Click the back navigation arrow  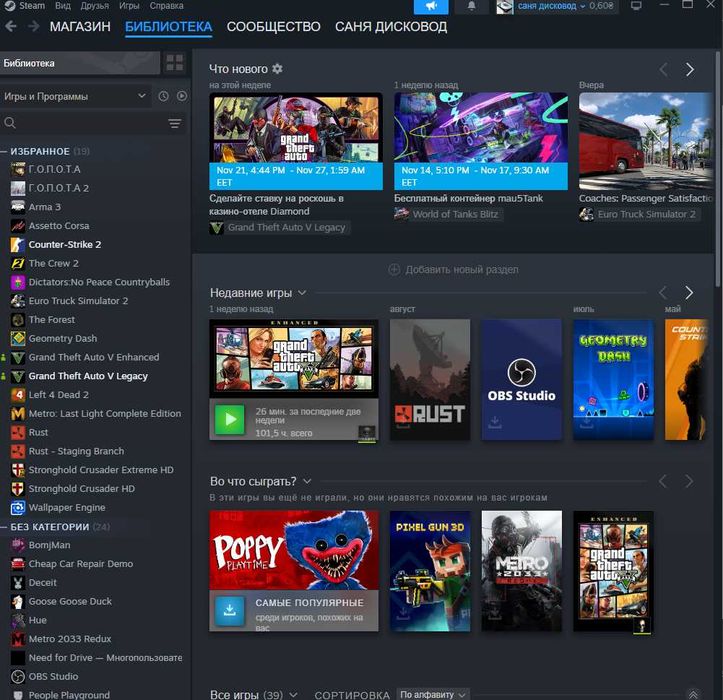[11, 26]
